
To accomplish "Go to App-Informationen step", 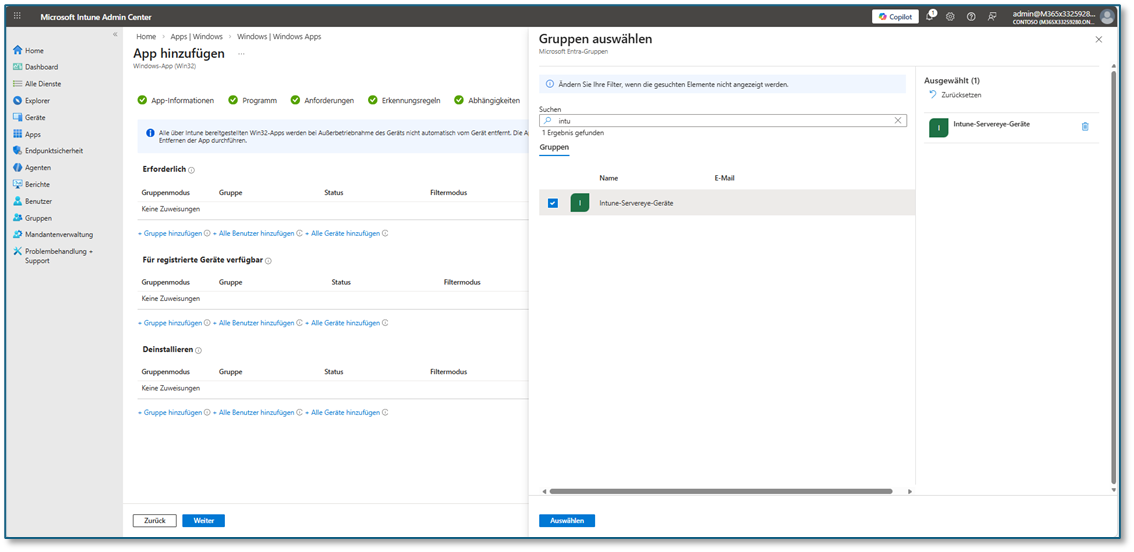I will [176, 101].
